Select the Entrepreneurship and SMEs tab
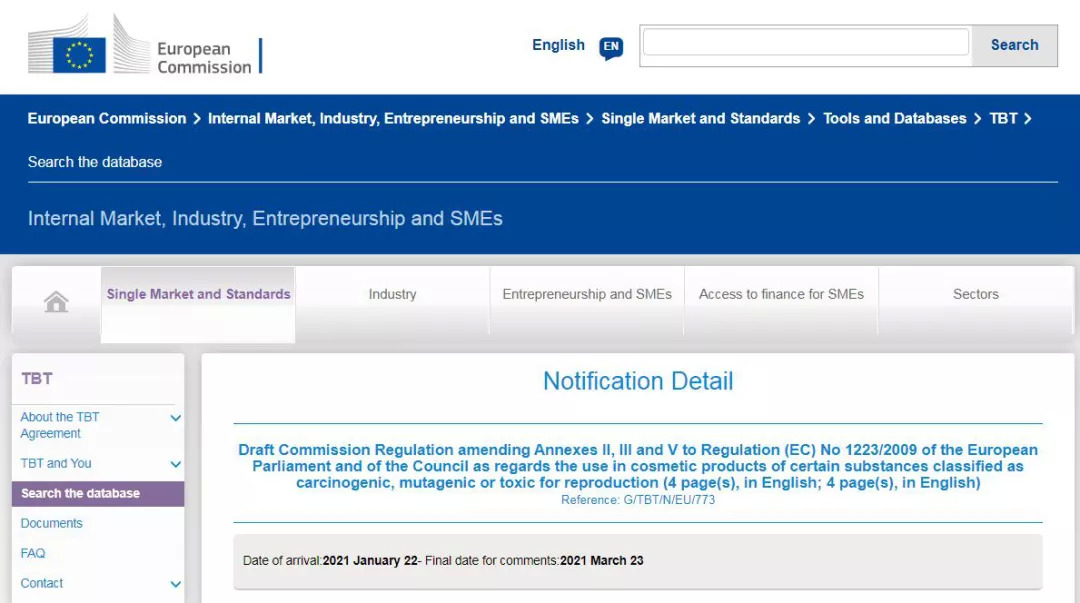This screenshot has width=1080, height=603. click(x=587, y=295)
